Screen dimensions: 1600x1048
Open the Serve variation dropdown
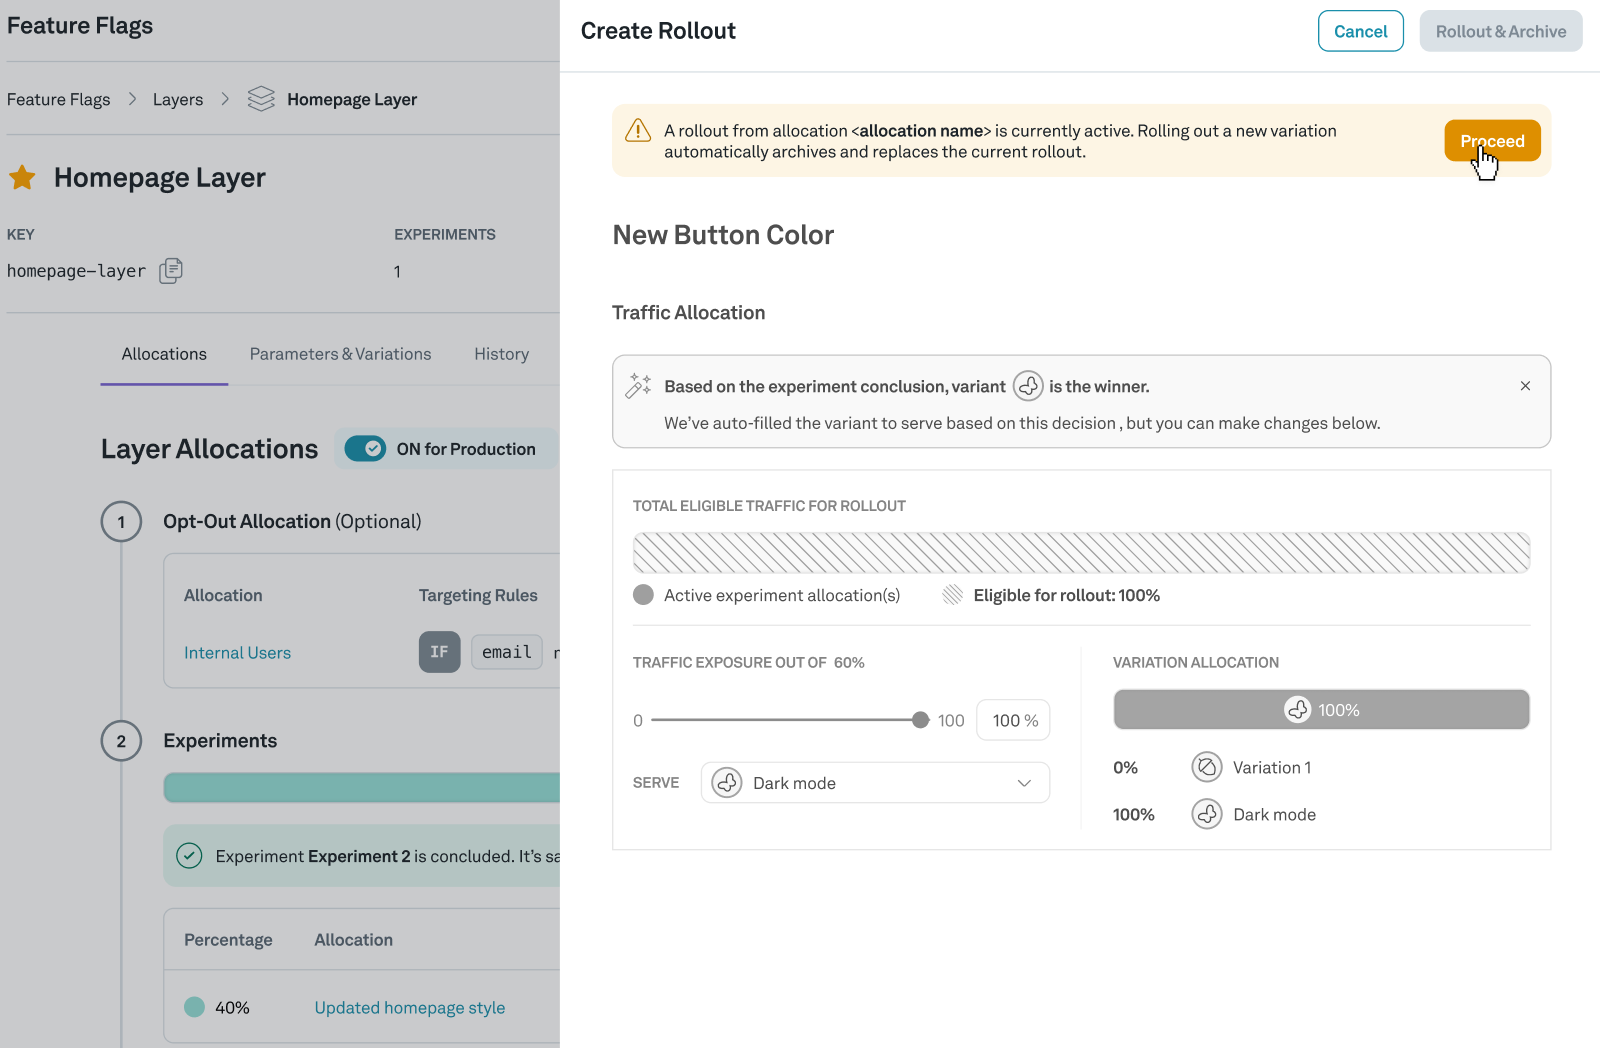875,783
